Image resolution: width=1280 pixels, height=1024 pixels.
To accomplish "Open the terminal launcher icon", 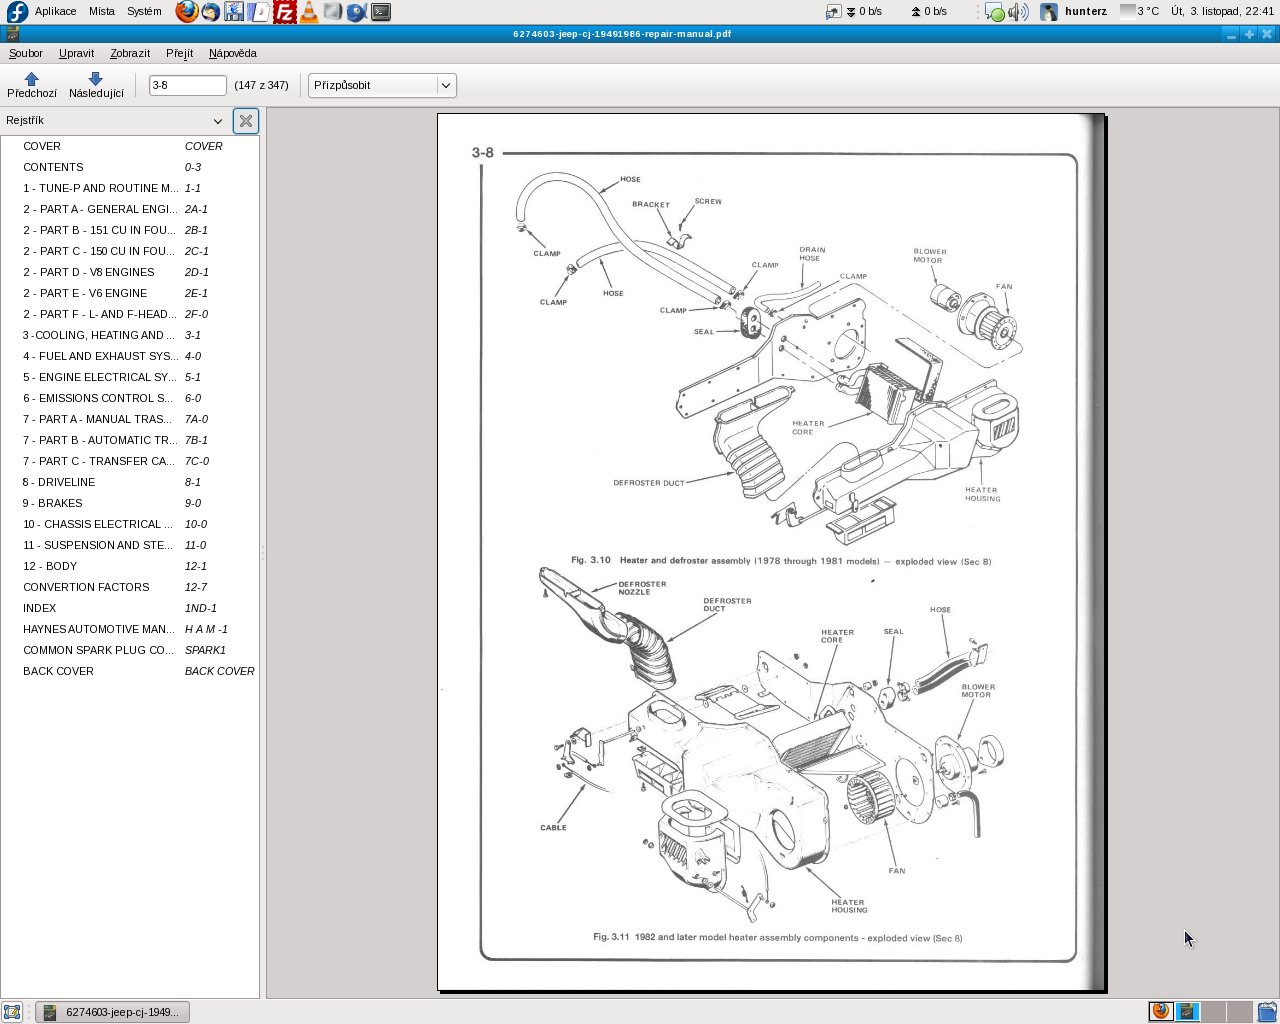I will pos(381,12).
